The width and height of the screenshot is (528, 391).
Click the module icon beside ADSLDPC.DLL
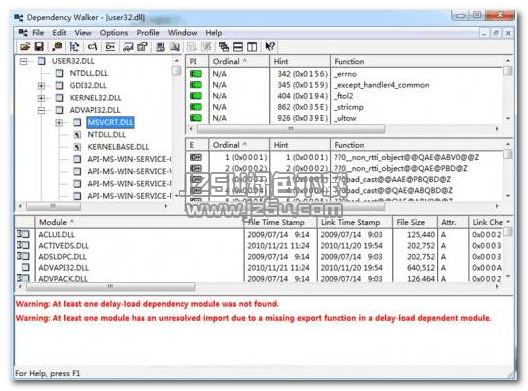(23, 256)
